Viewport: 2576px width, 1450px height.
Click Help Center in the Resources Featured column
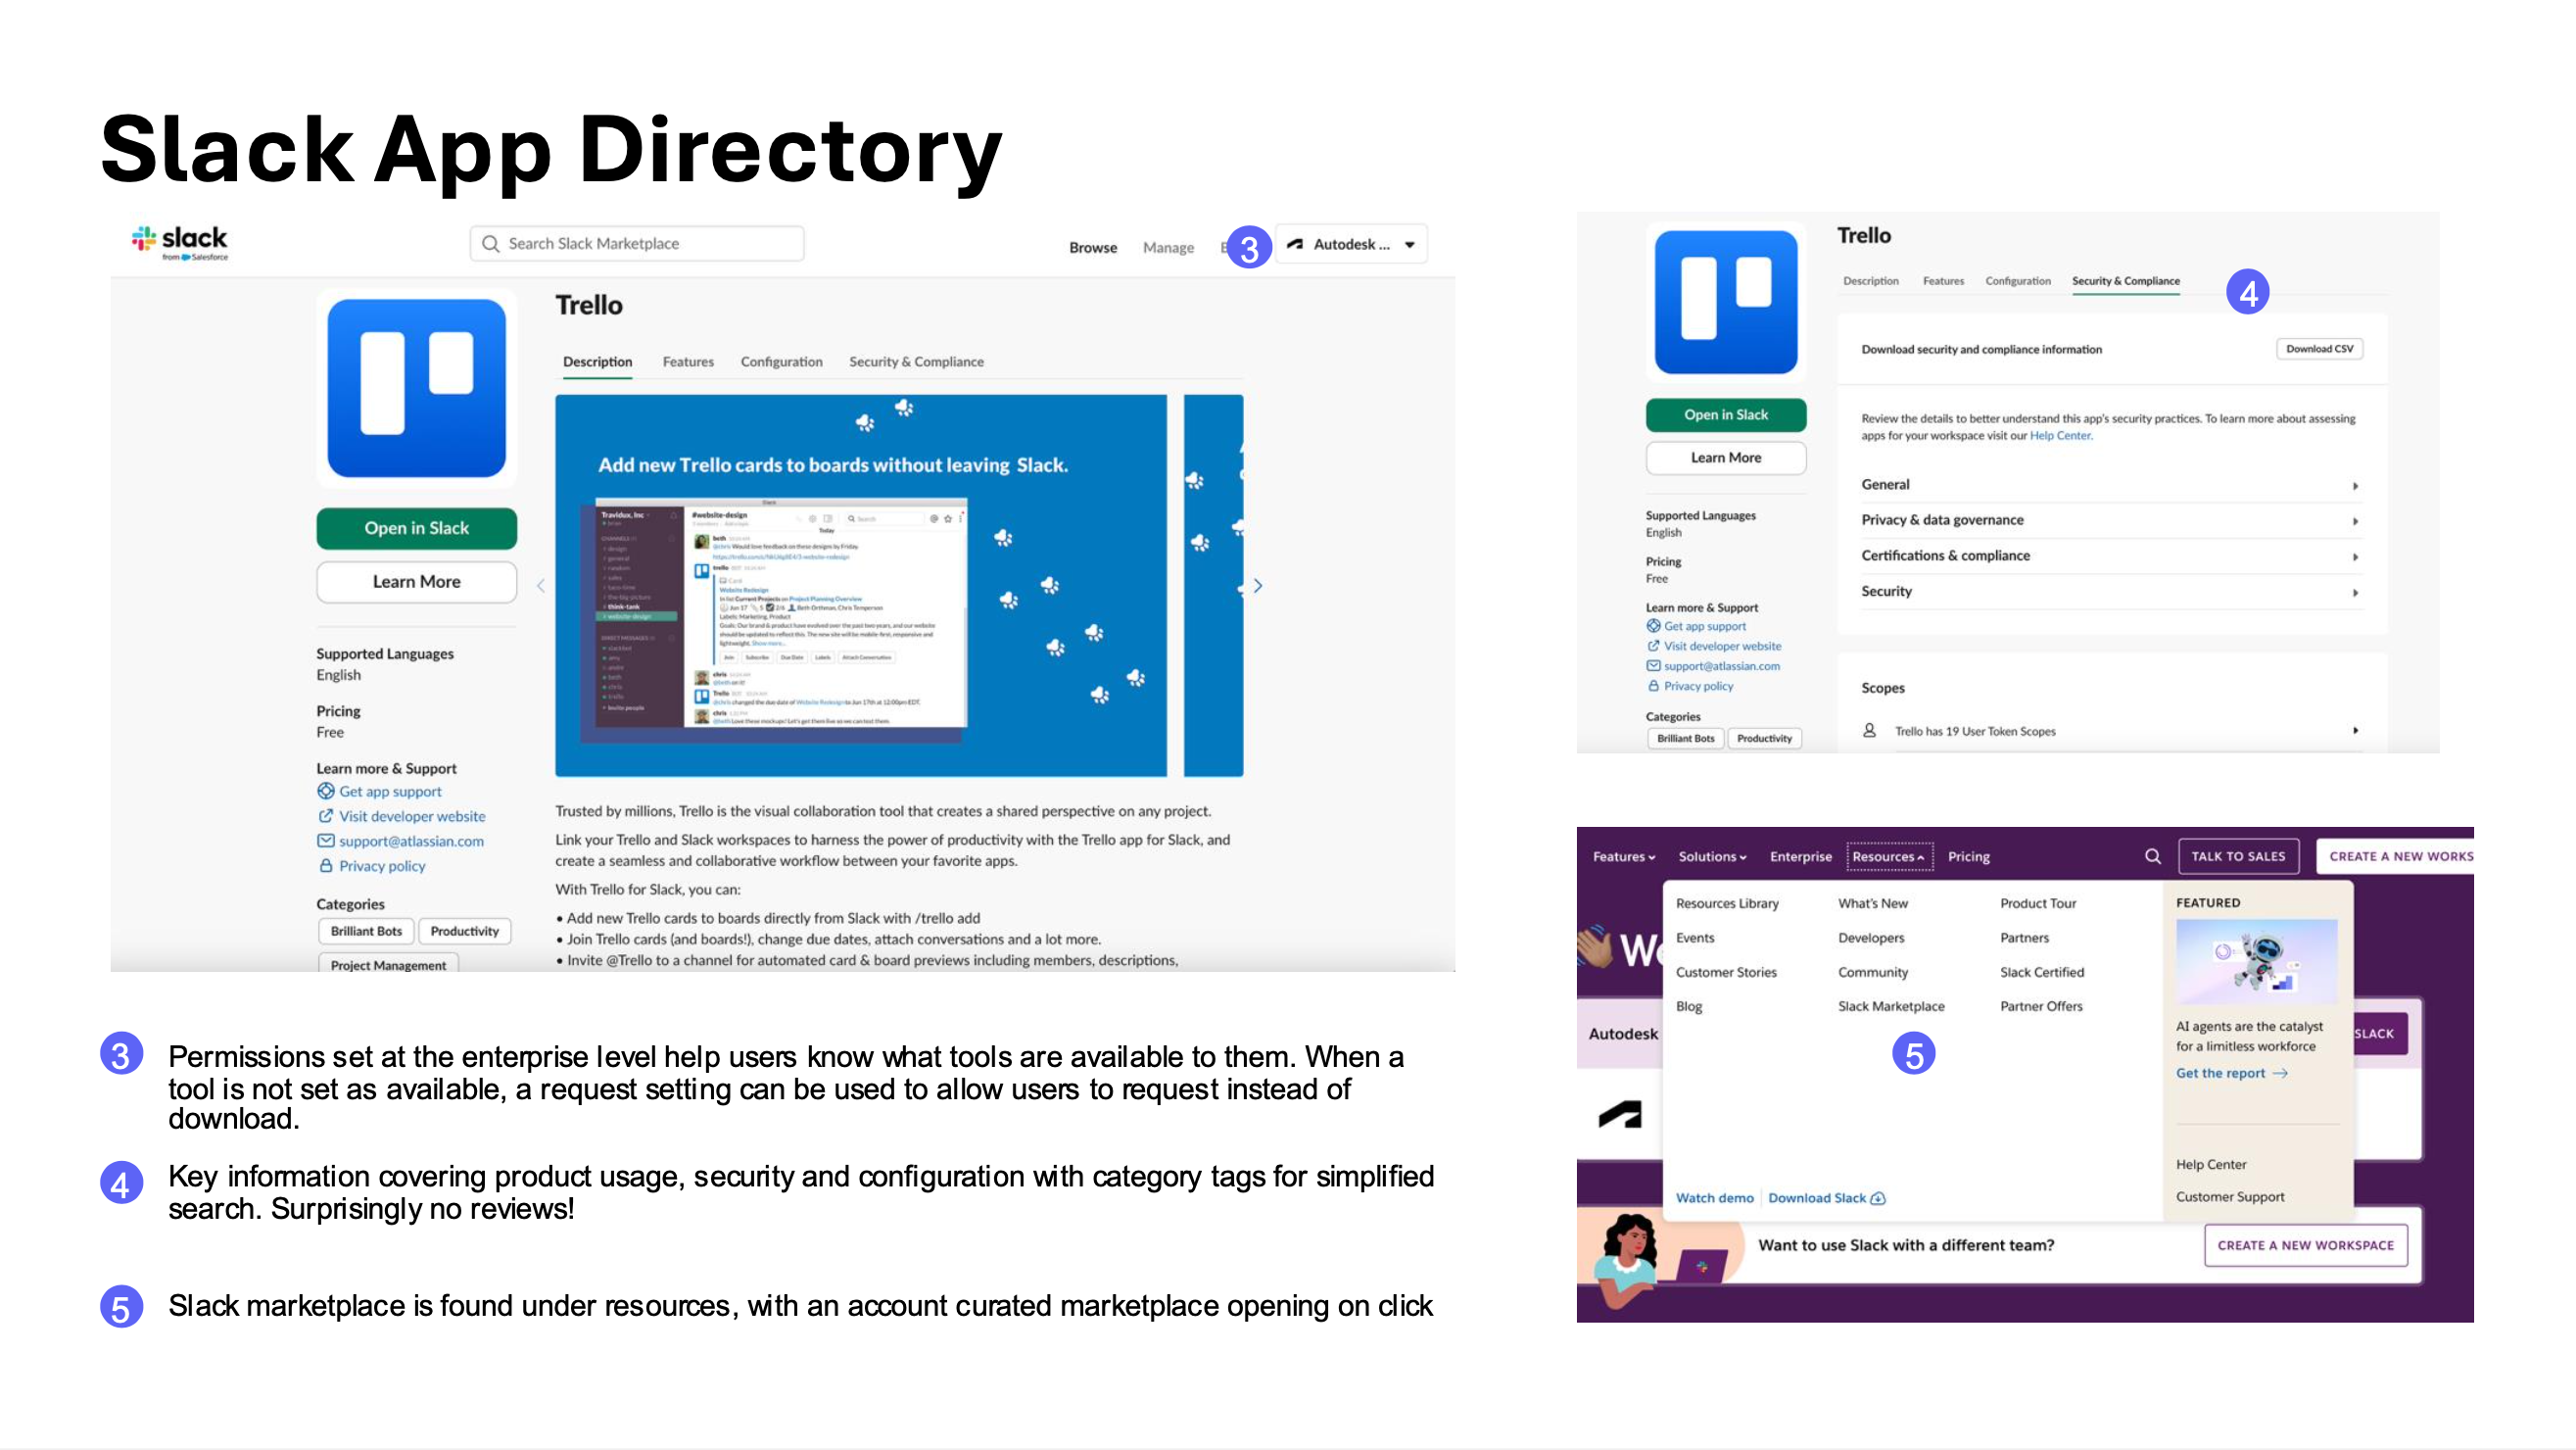pos(2211,1164)
